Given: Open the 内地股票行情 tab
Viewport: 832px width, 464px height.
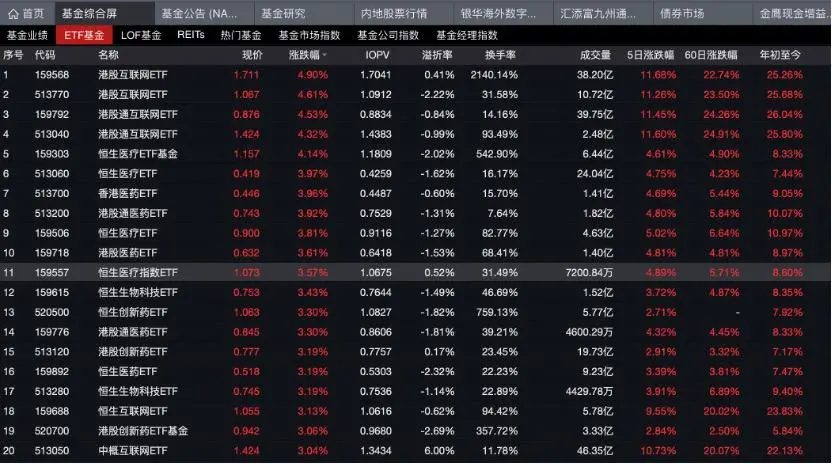Looking at the screenshot, I should [x=393, y=14].
